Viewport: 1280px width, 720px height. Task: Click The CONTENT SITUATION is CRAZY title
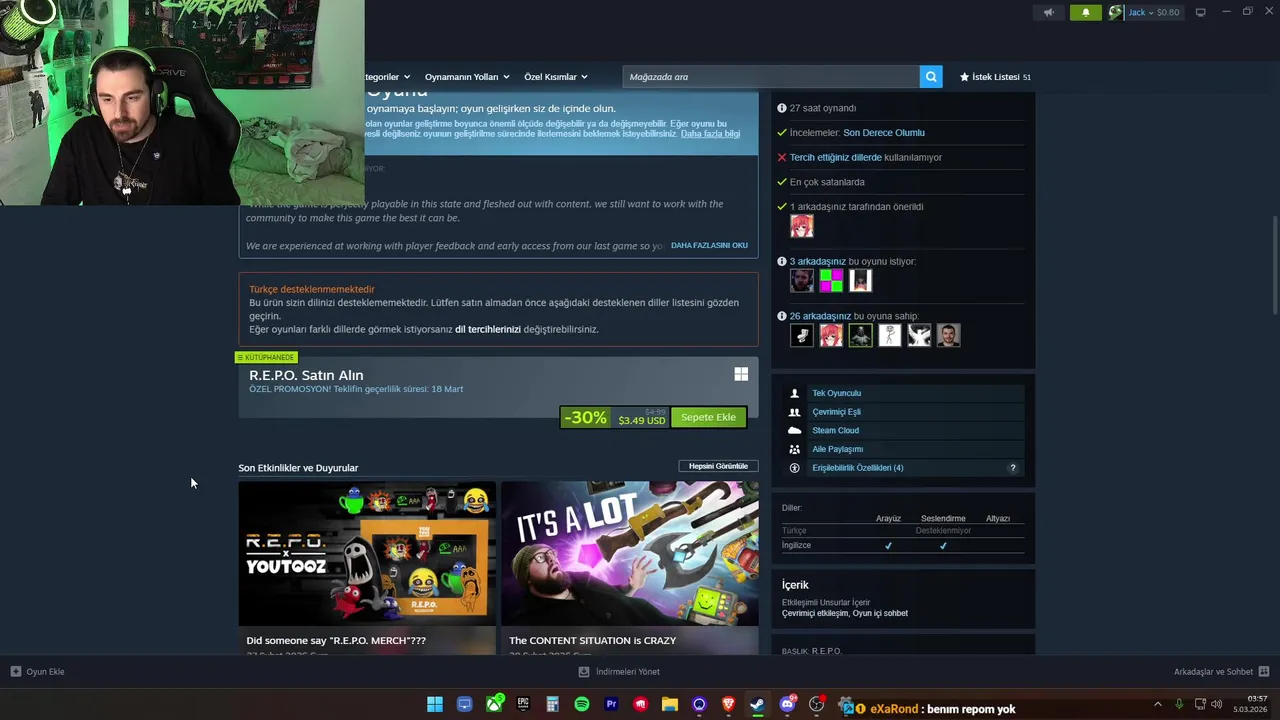tap(592, 641)
